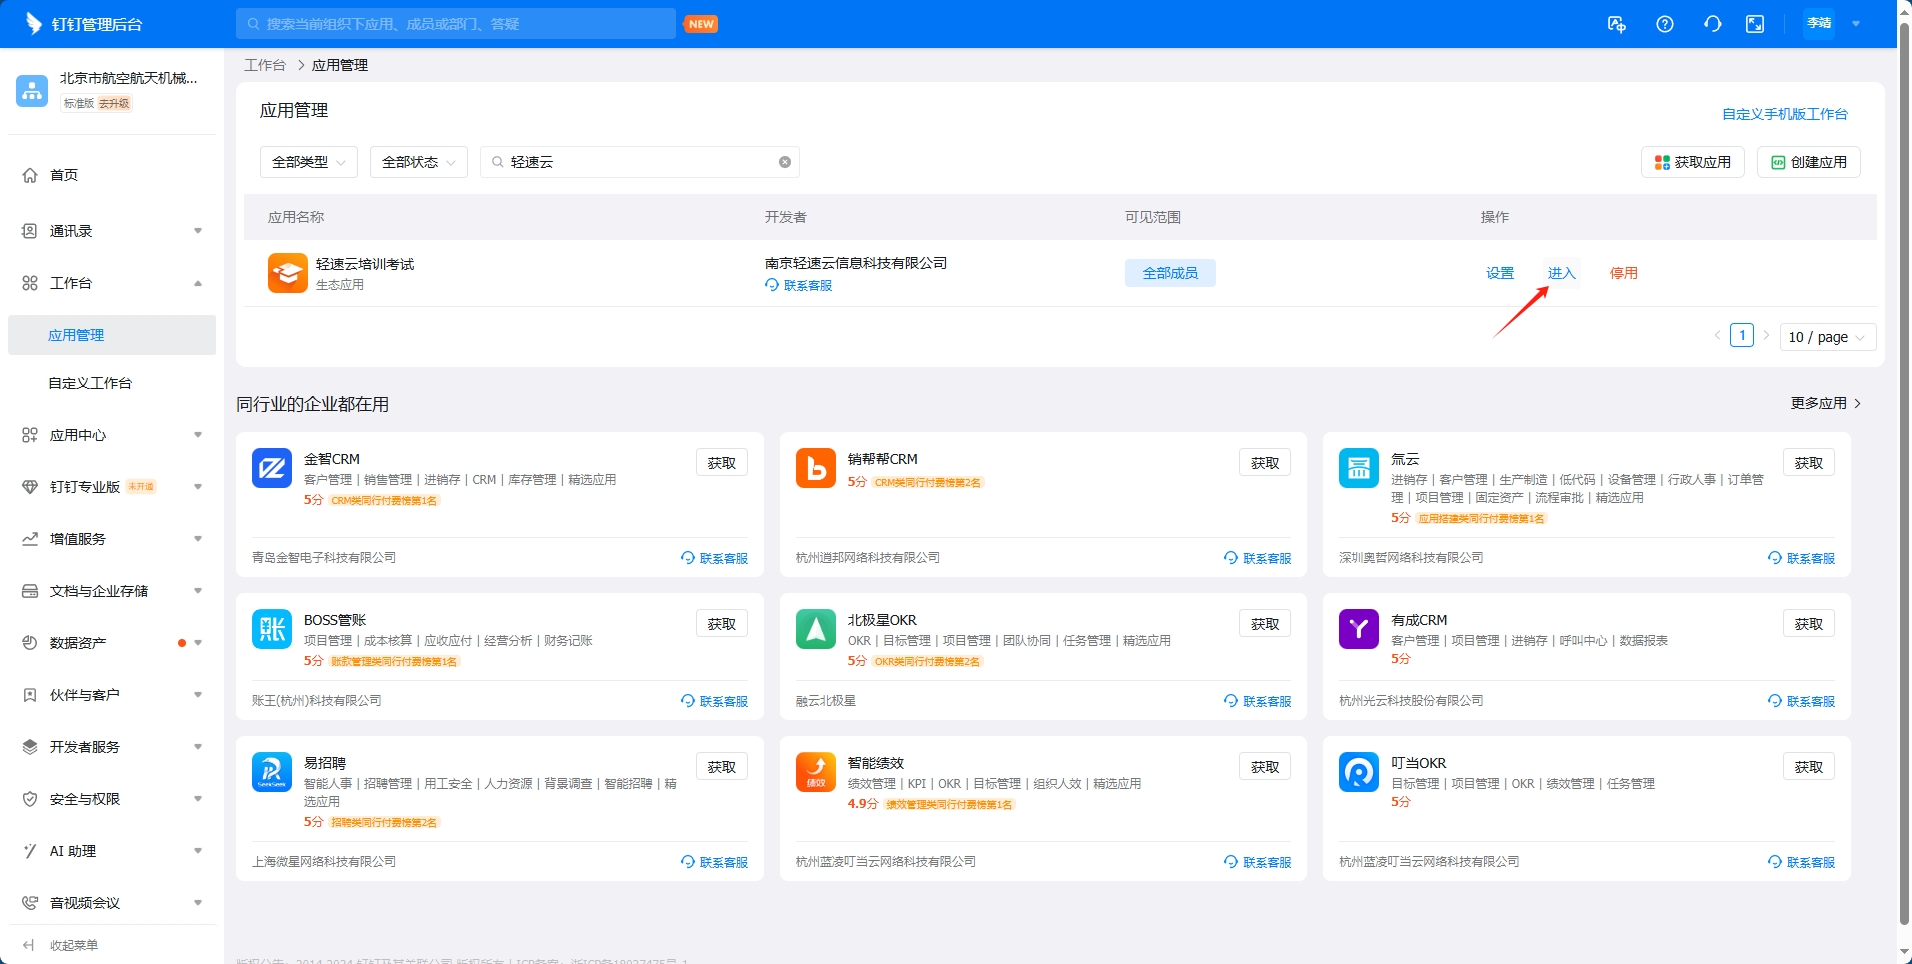Expand the 通讯录 sidebar menu
Screen dimensions: 1912x964
(x=112, y=231)
